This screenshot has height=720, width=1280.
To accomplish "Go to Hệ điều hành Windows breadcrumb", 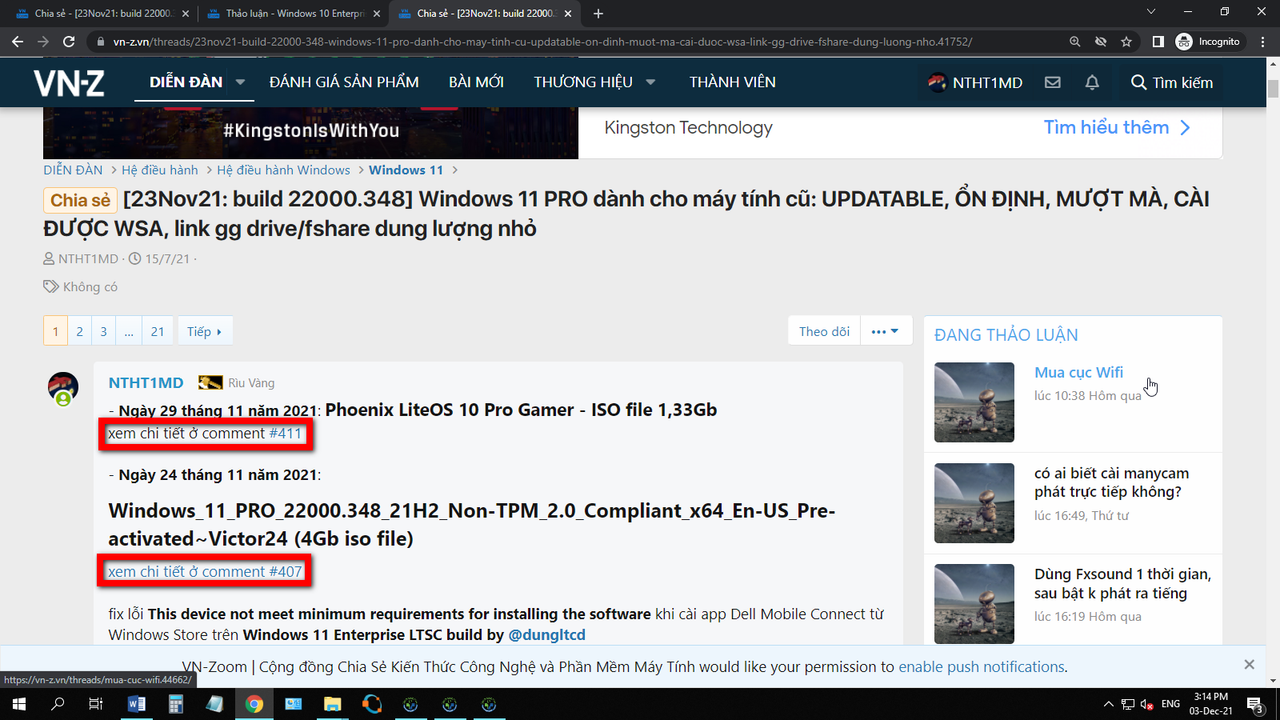I will (284, 170).
